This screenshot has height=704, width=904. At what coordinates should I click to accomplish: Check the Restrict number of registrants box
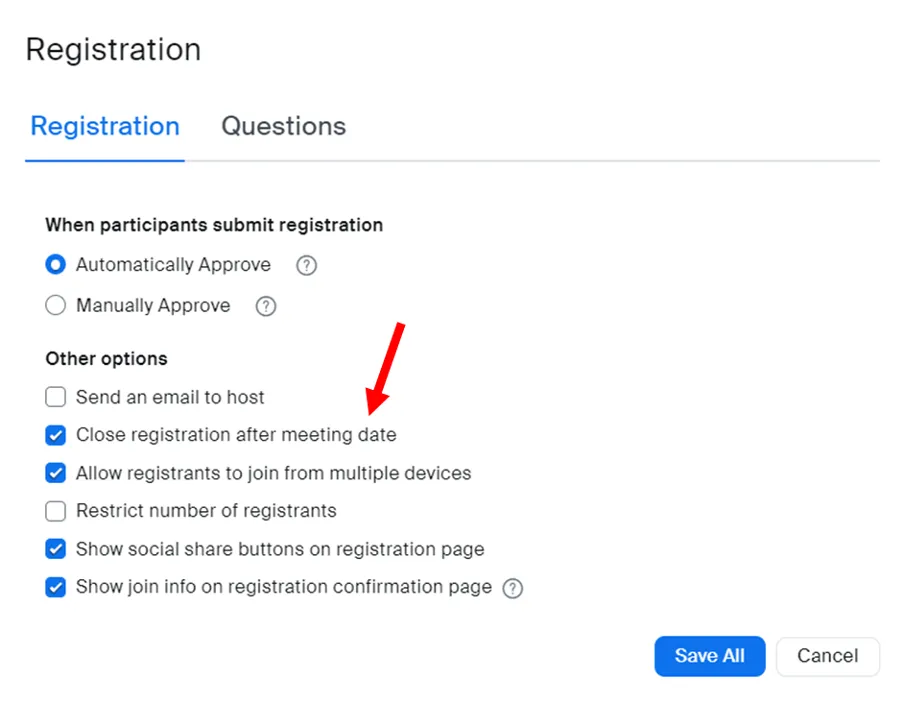click(x=56, y=511)
